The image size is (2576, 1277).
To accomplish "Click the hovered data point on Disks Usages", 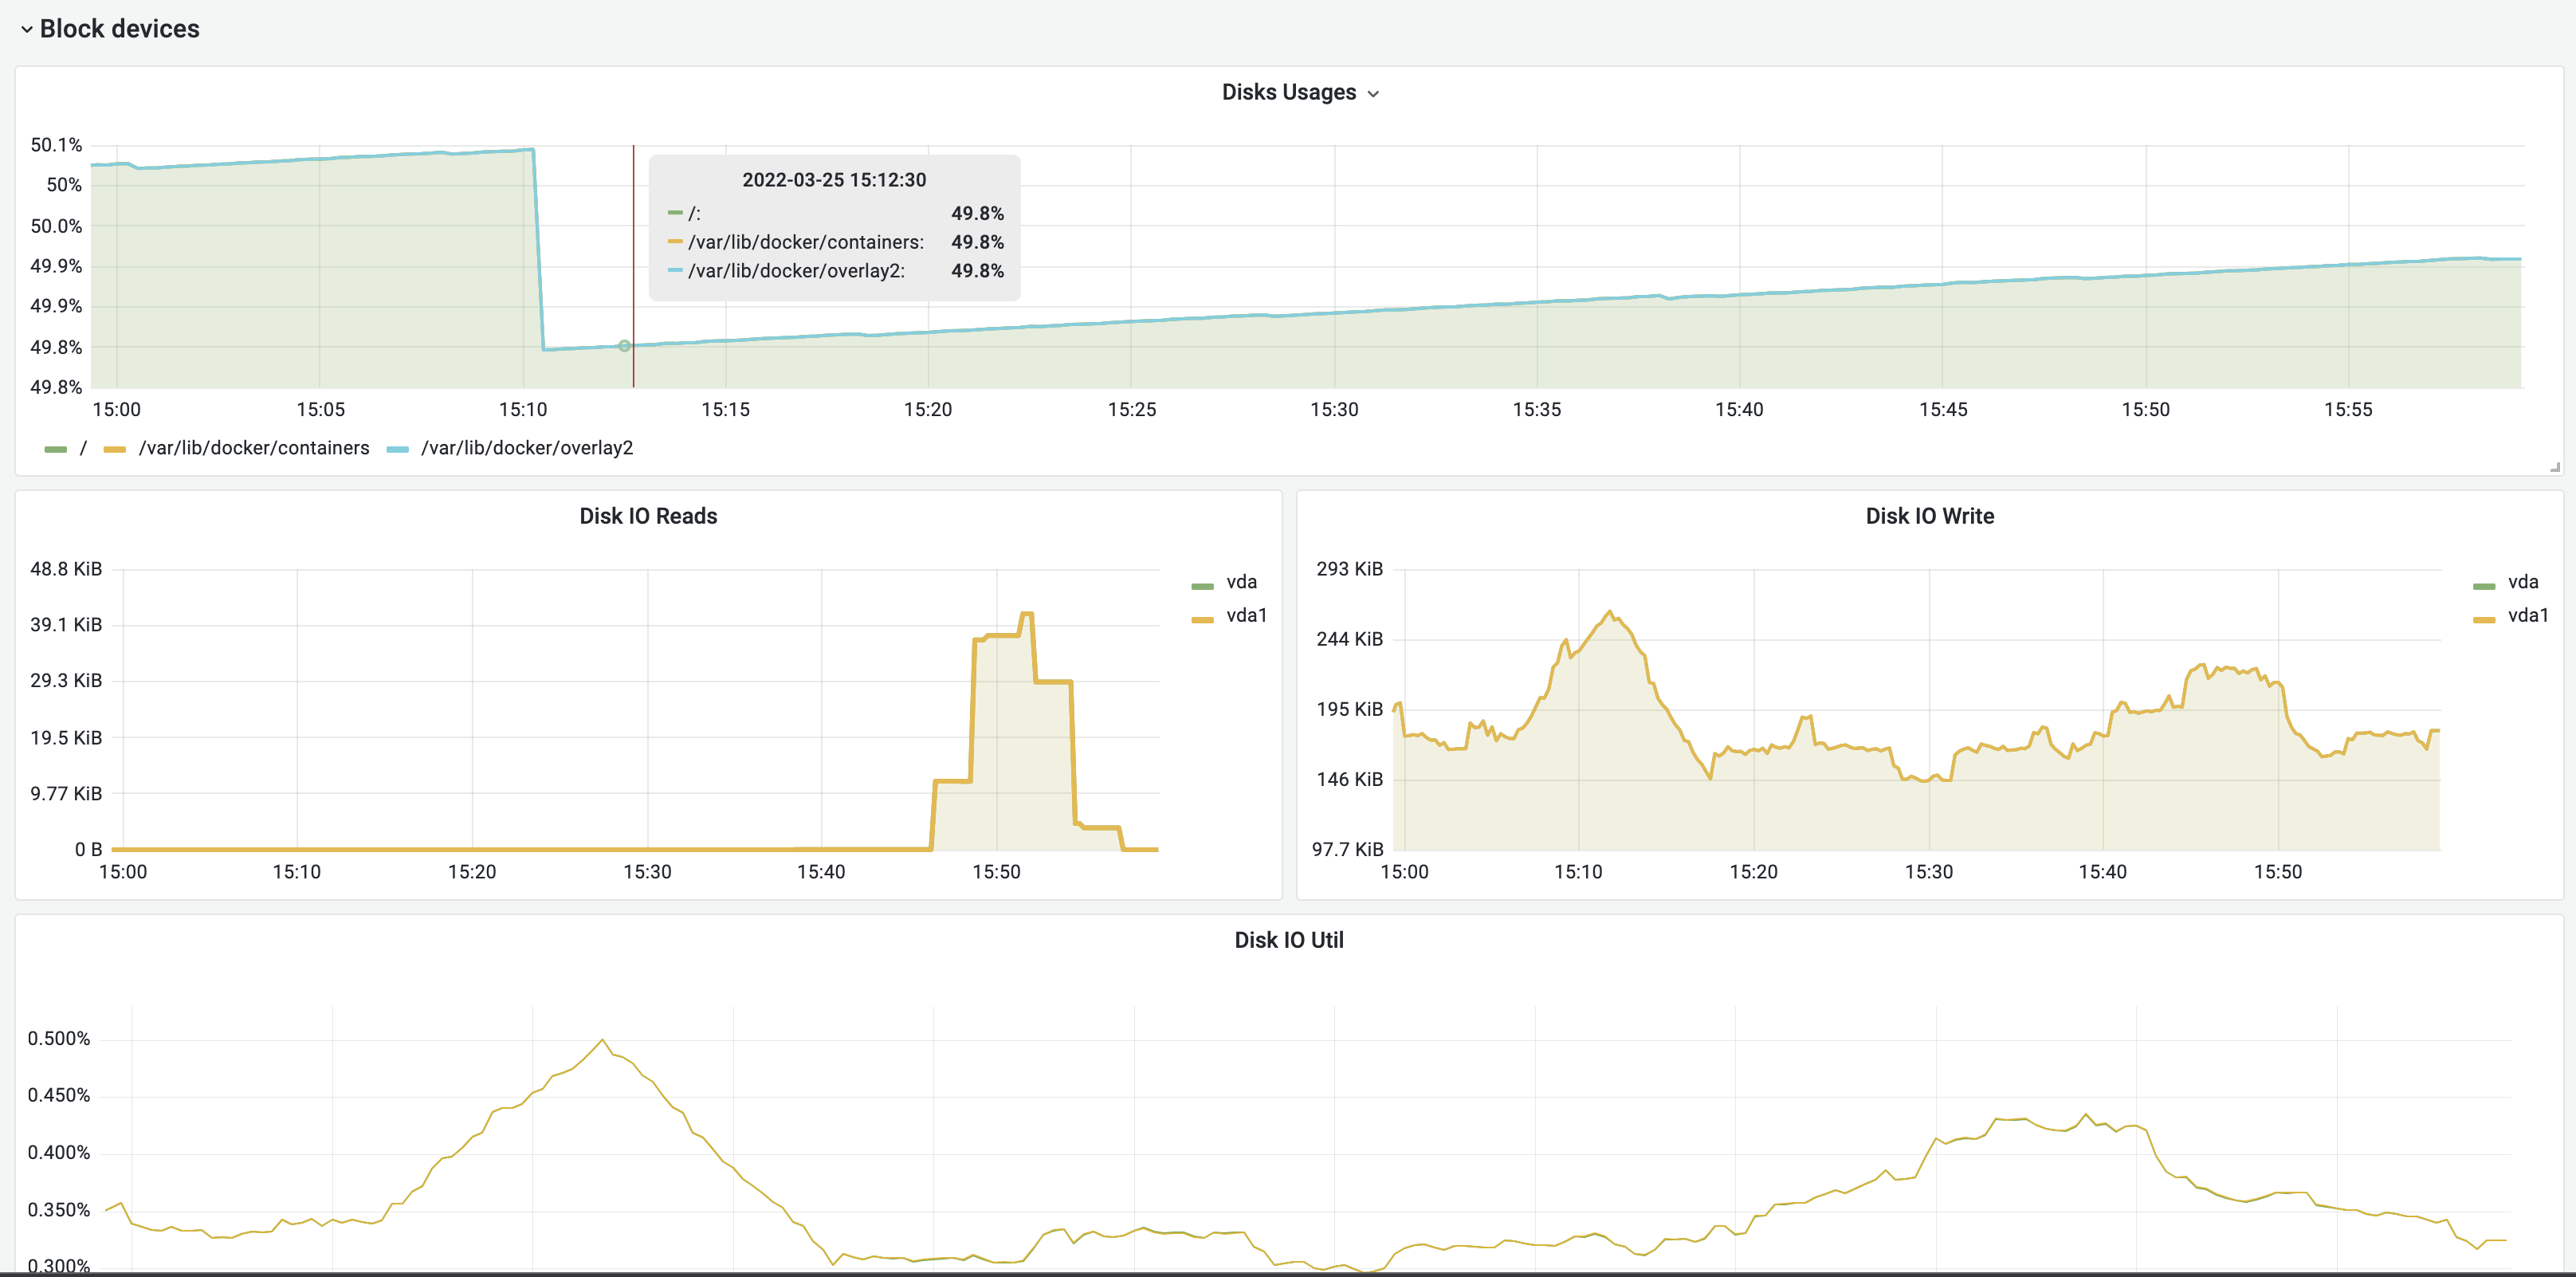I will click(x=624, y=346).
